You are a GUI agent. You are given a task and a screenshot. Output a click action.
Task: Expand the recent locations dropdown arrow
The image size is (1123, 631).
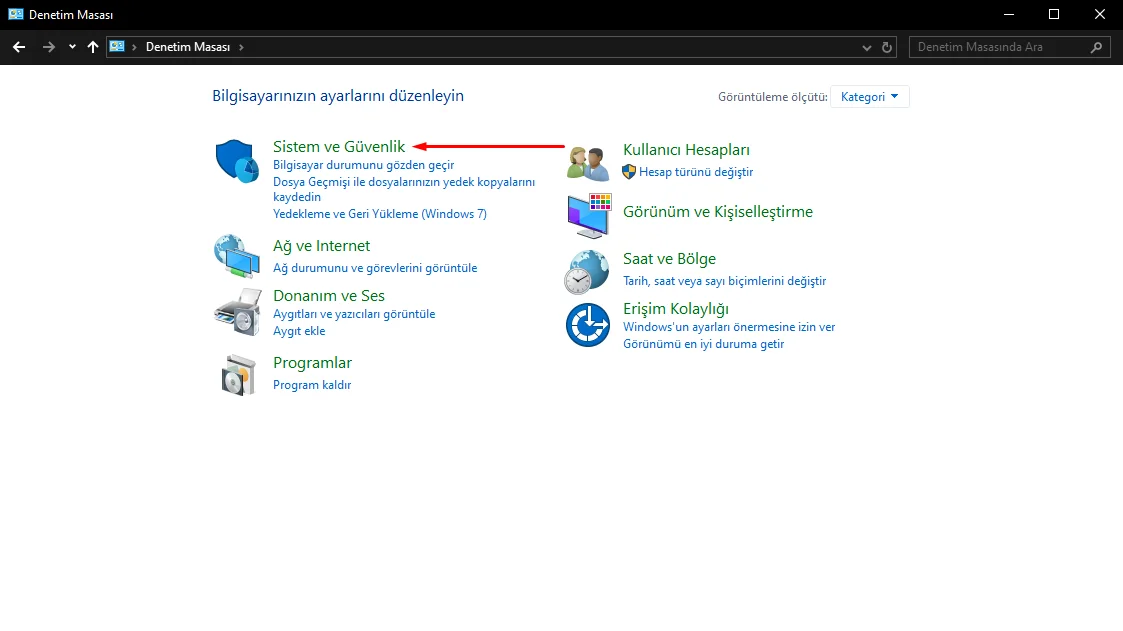[72, 47]
